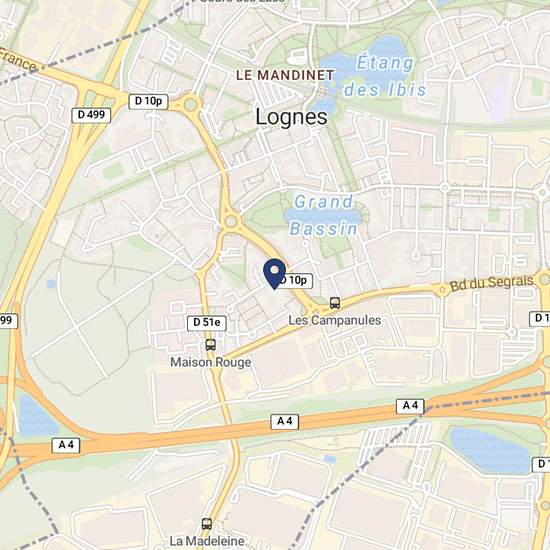This screenshot has width=550, height=550.
Task: Select the Maison Rouge bus stop icon
Action: point(210,344)
